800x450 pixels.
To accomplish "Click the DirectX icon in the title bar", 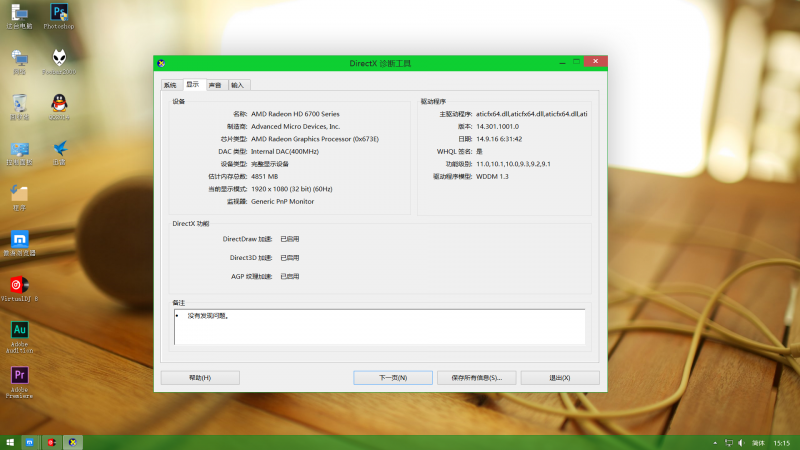I will [x=162, y=63].
